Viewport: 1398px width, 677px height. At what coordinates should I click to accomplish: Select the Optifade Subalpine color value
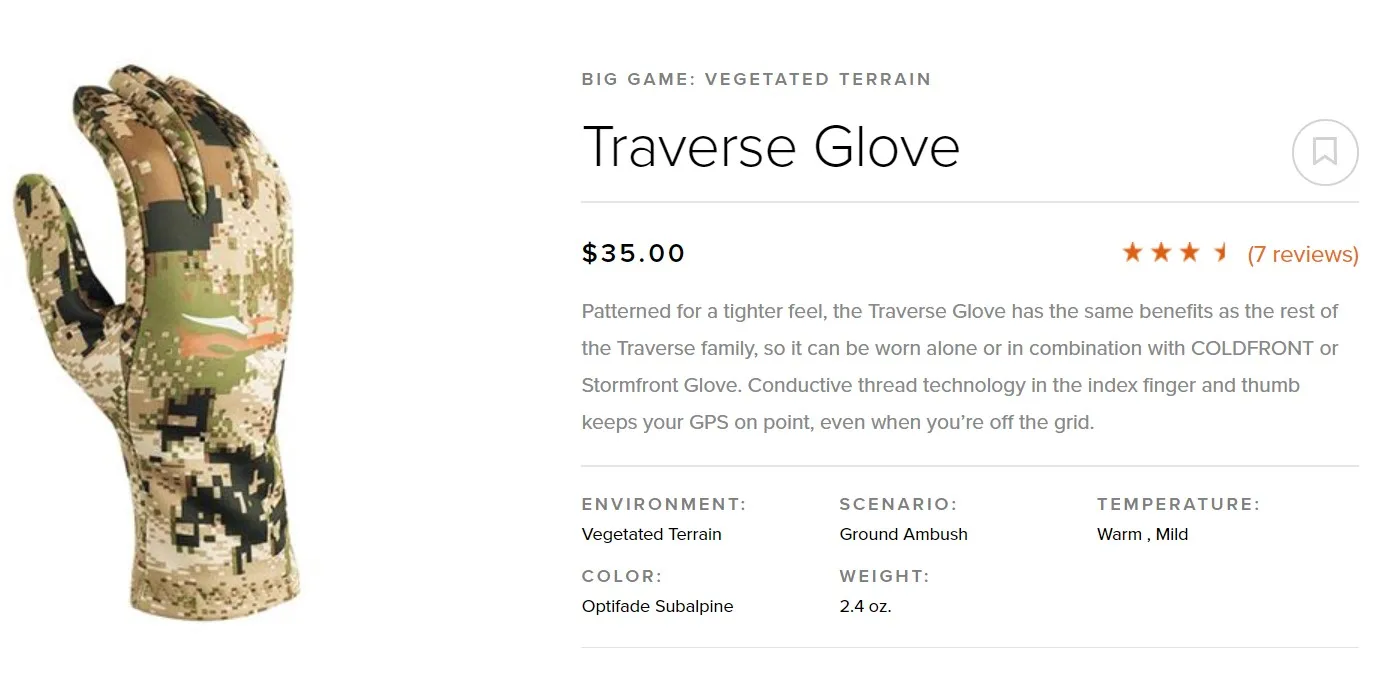(658, 606)
